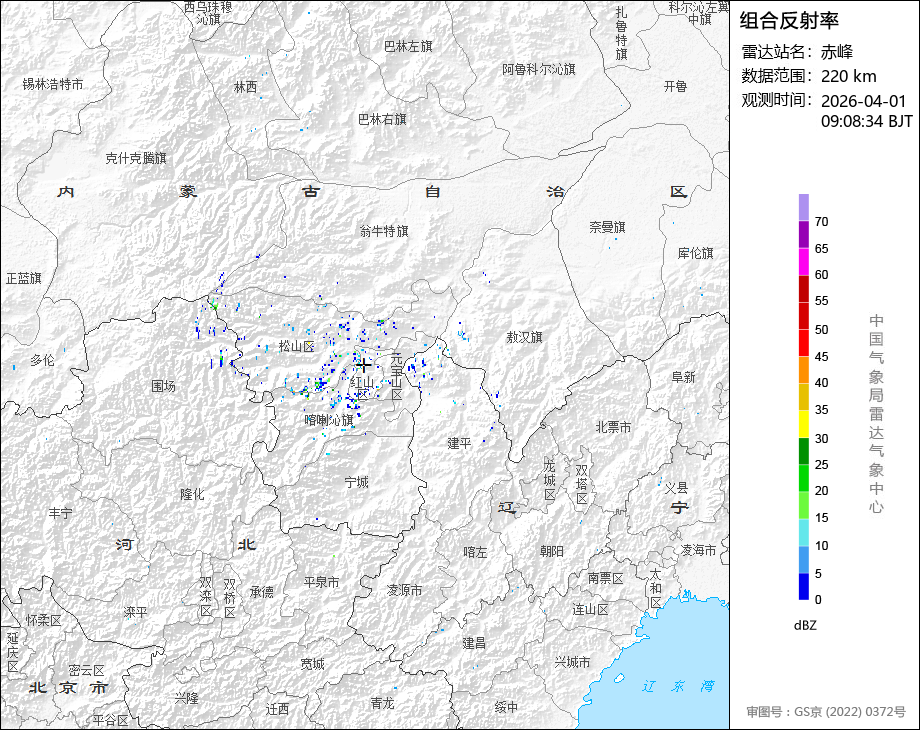Select the 承德 label

pyautogui.click(x=262, y=592)
